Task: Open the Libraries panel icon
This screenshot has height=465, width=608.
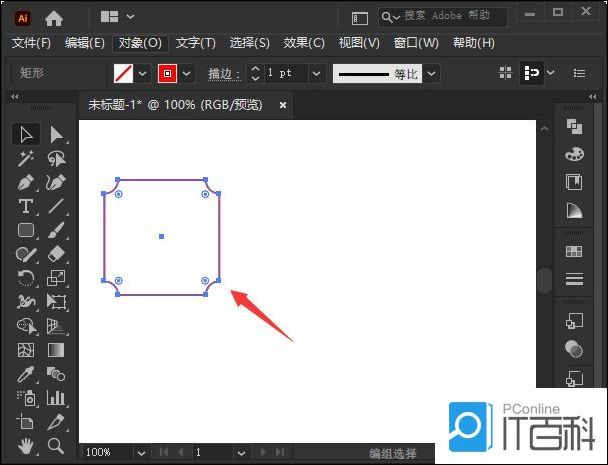Action: pos(574,182)
